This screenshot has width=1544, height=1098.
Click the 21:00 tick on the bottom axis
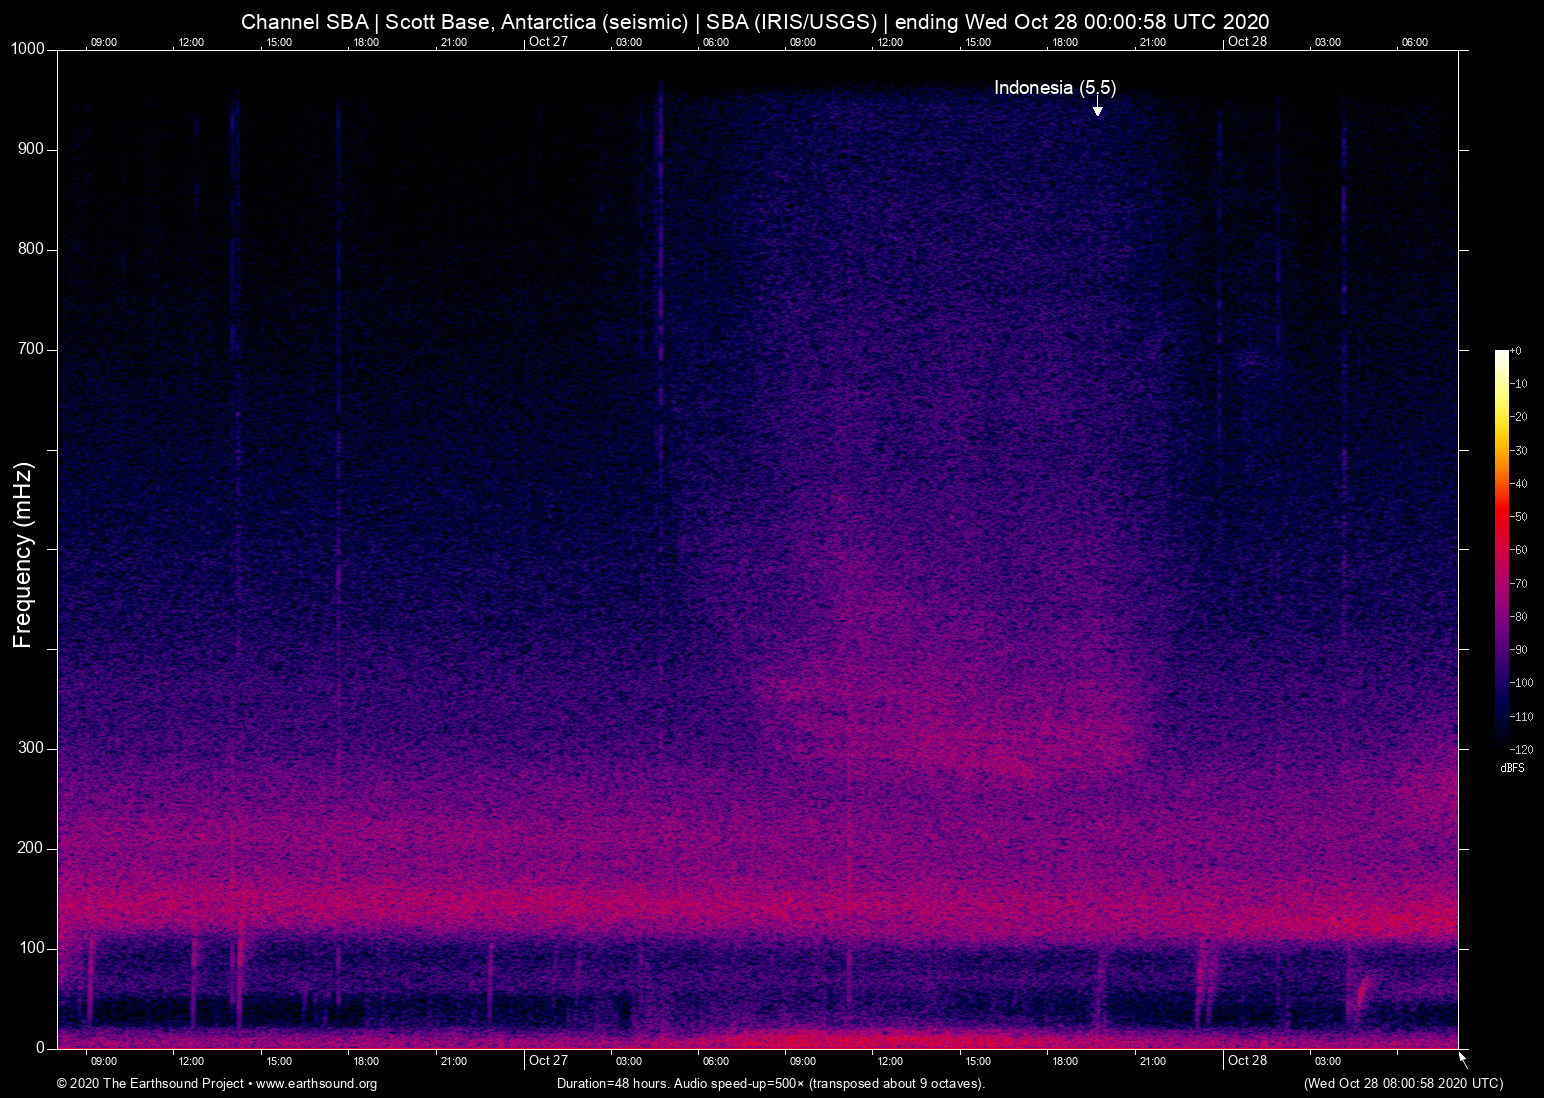pos(1154,1061)
